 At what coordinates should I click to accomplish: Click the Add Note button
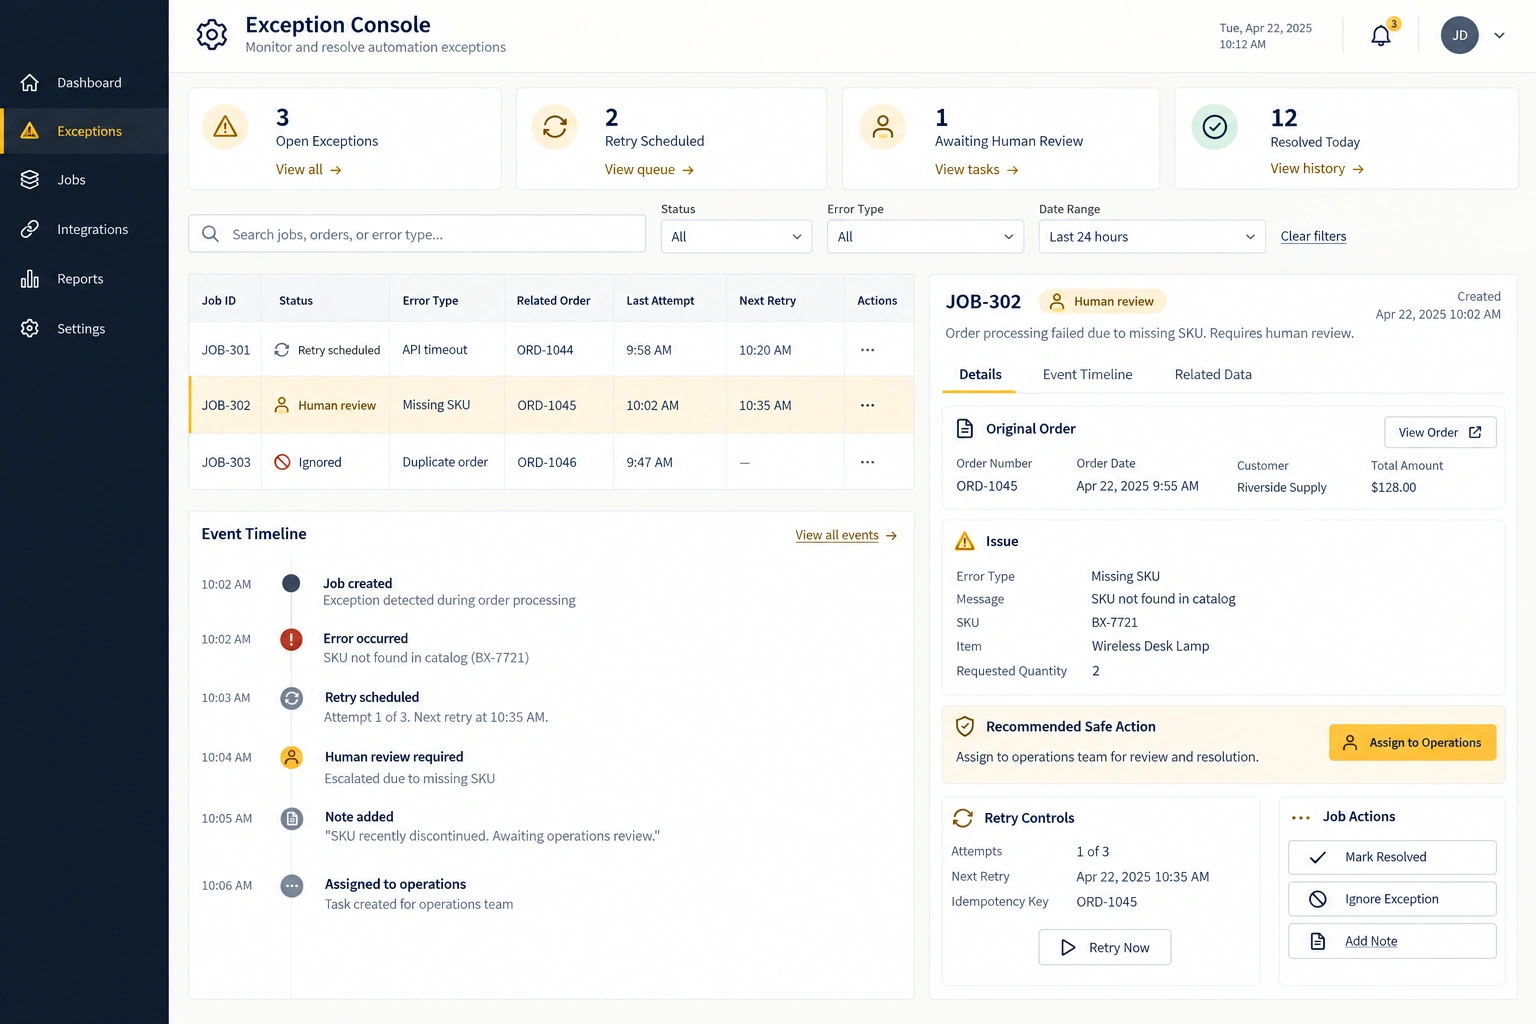[x=1392, y=941]
